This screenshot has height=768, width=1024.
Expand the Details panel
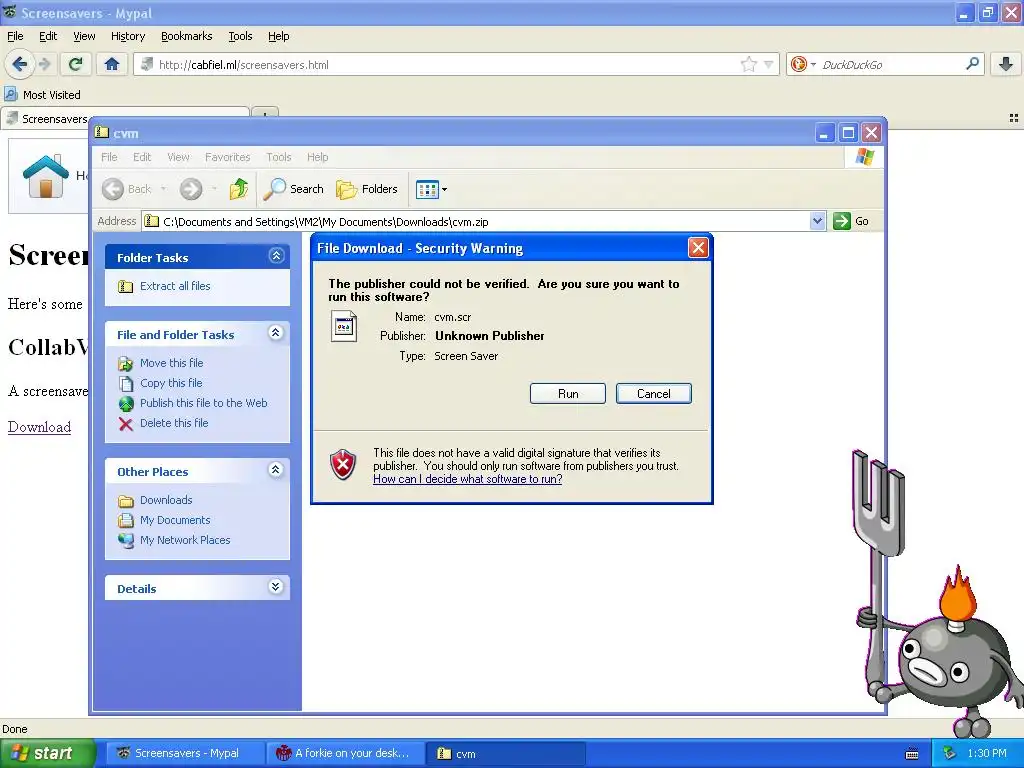point(276,586)
